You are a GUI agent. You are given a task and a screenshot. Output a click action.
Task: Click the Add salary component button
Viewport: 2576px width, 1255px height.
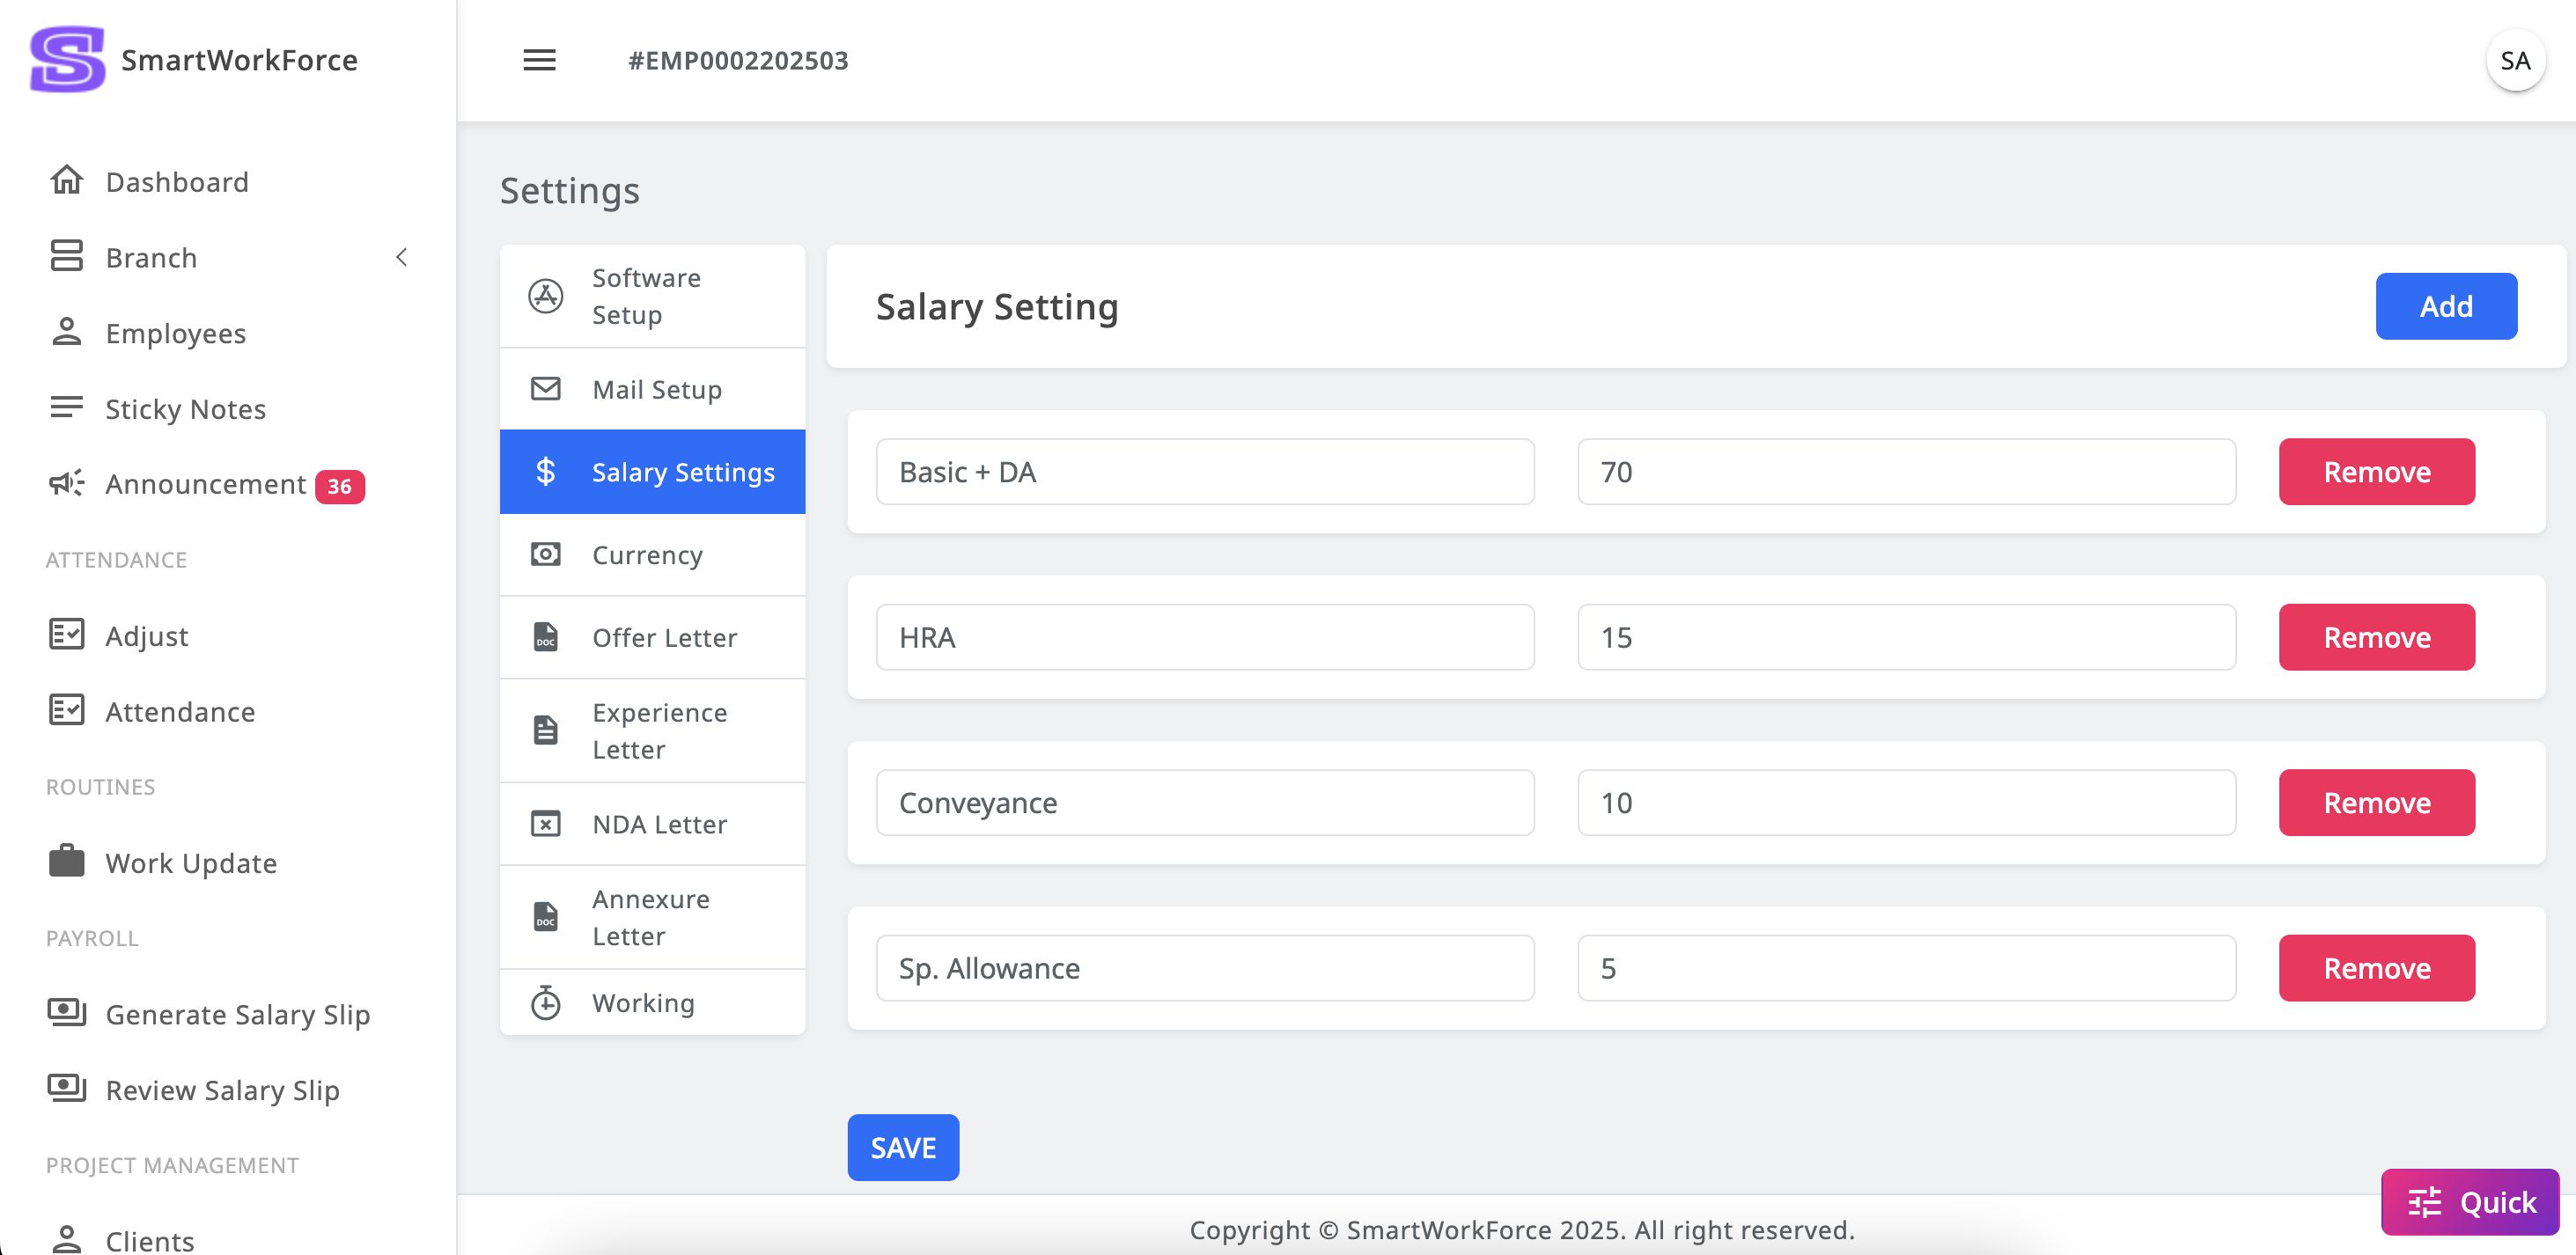2445,306
